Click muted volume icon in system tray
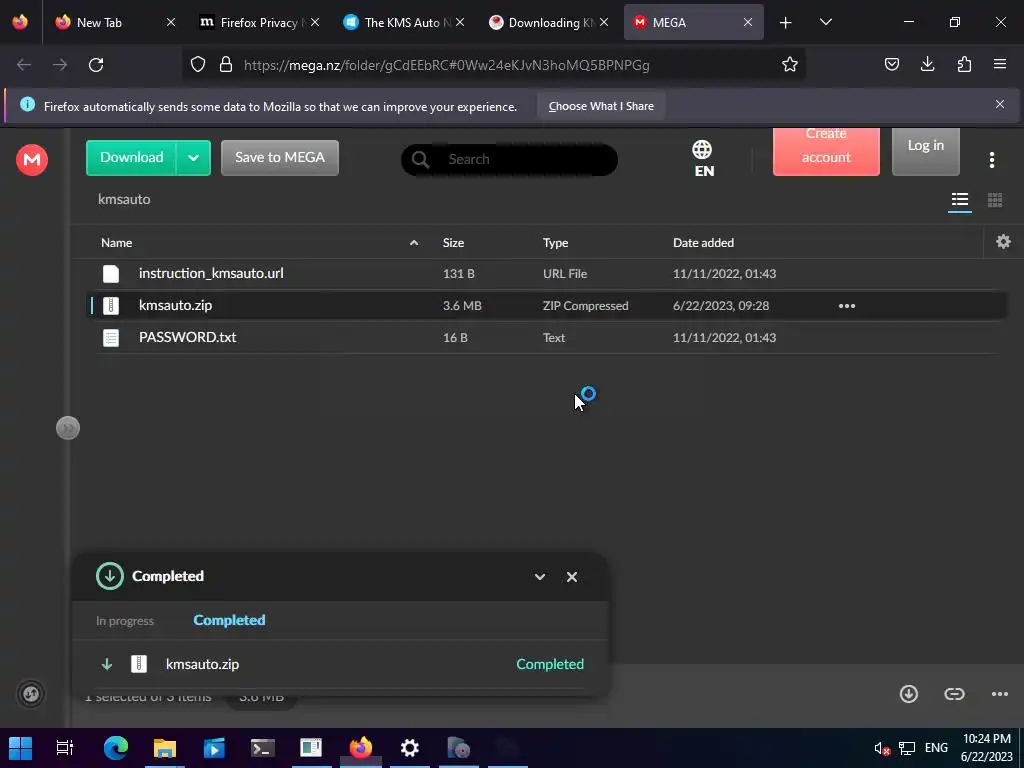Viewport: 1024px width, 768px height. click(882, 748)
